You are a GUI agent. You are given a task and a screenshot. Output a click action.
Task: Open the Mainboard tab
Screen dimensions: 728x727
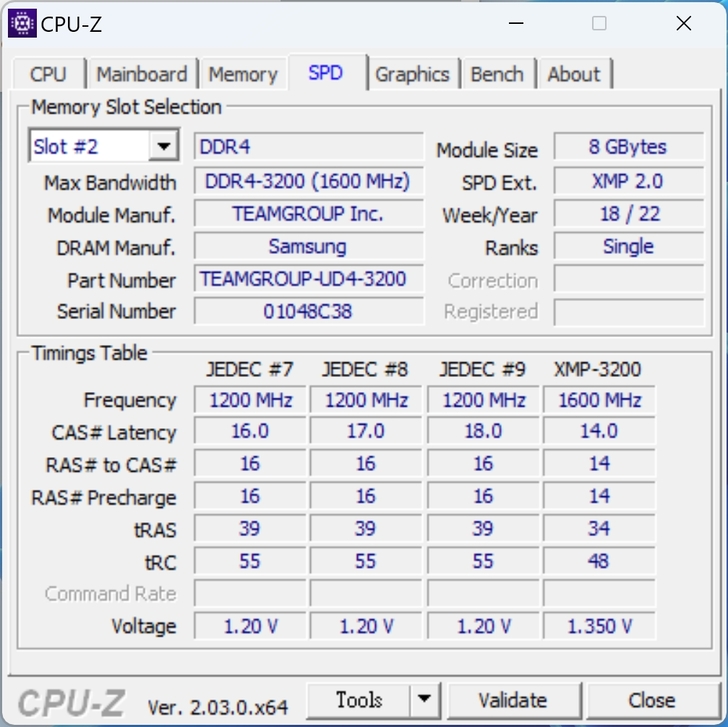(142, 74)
